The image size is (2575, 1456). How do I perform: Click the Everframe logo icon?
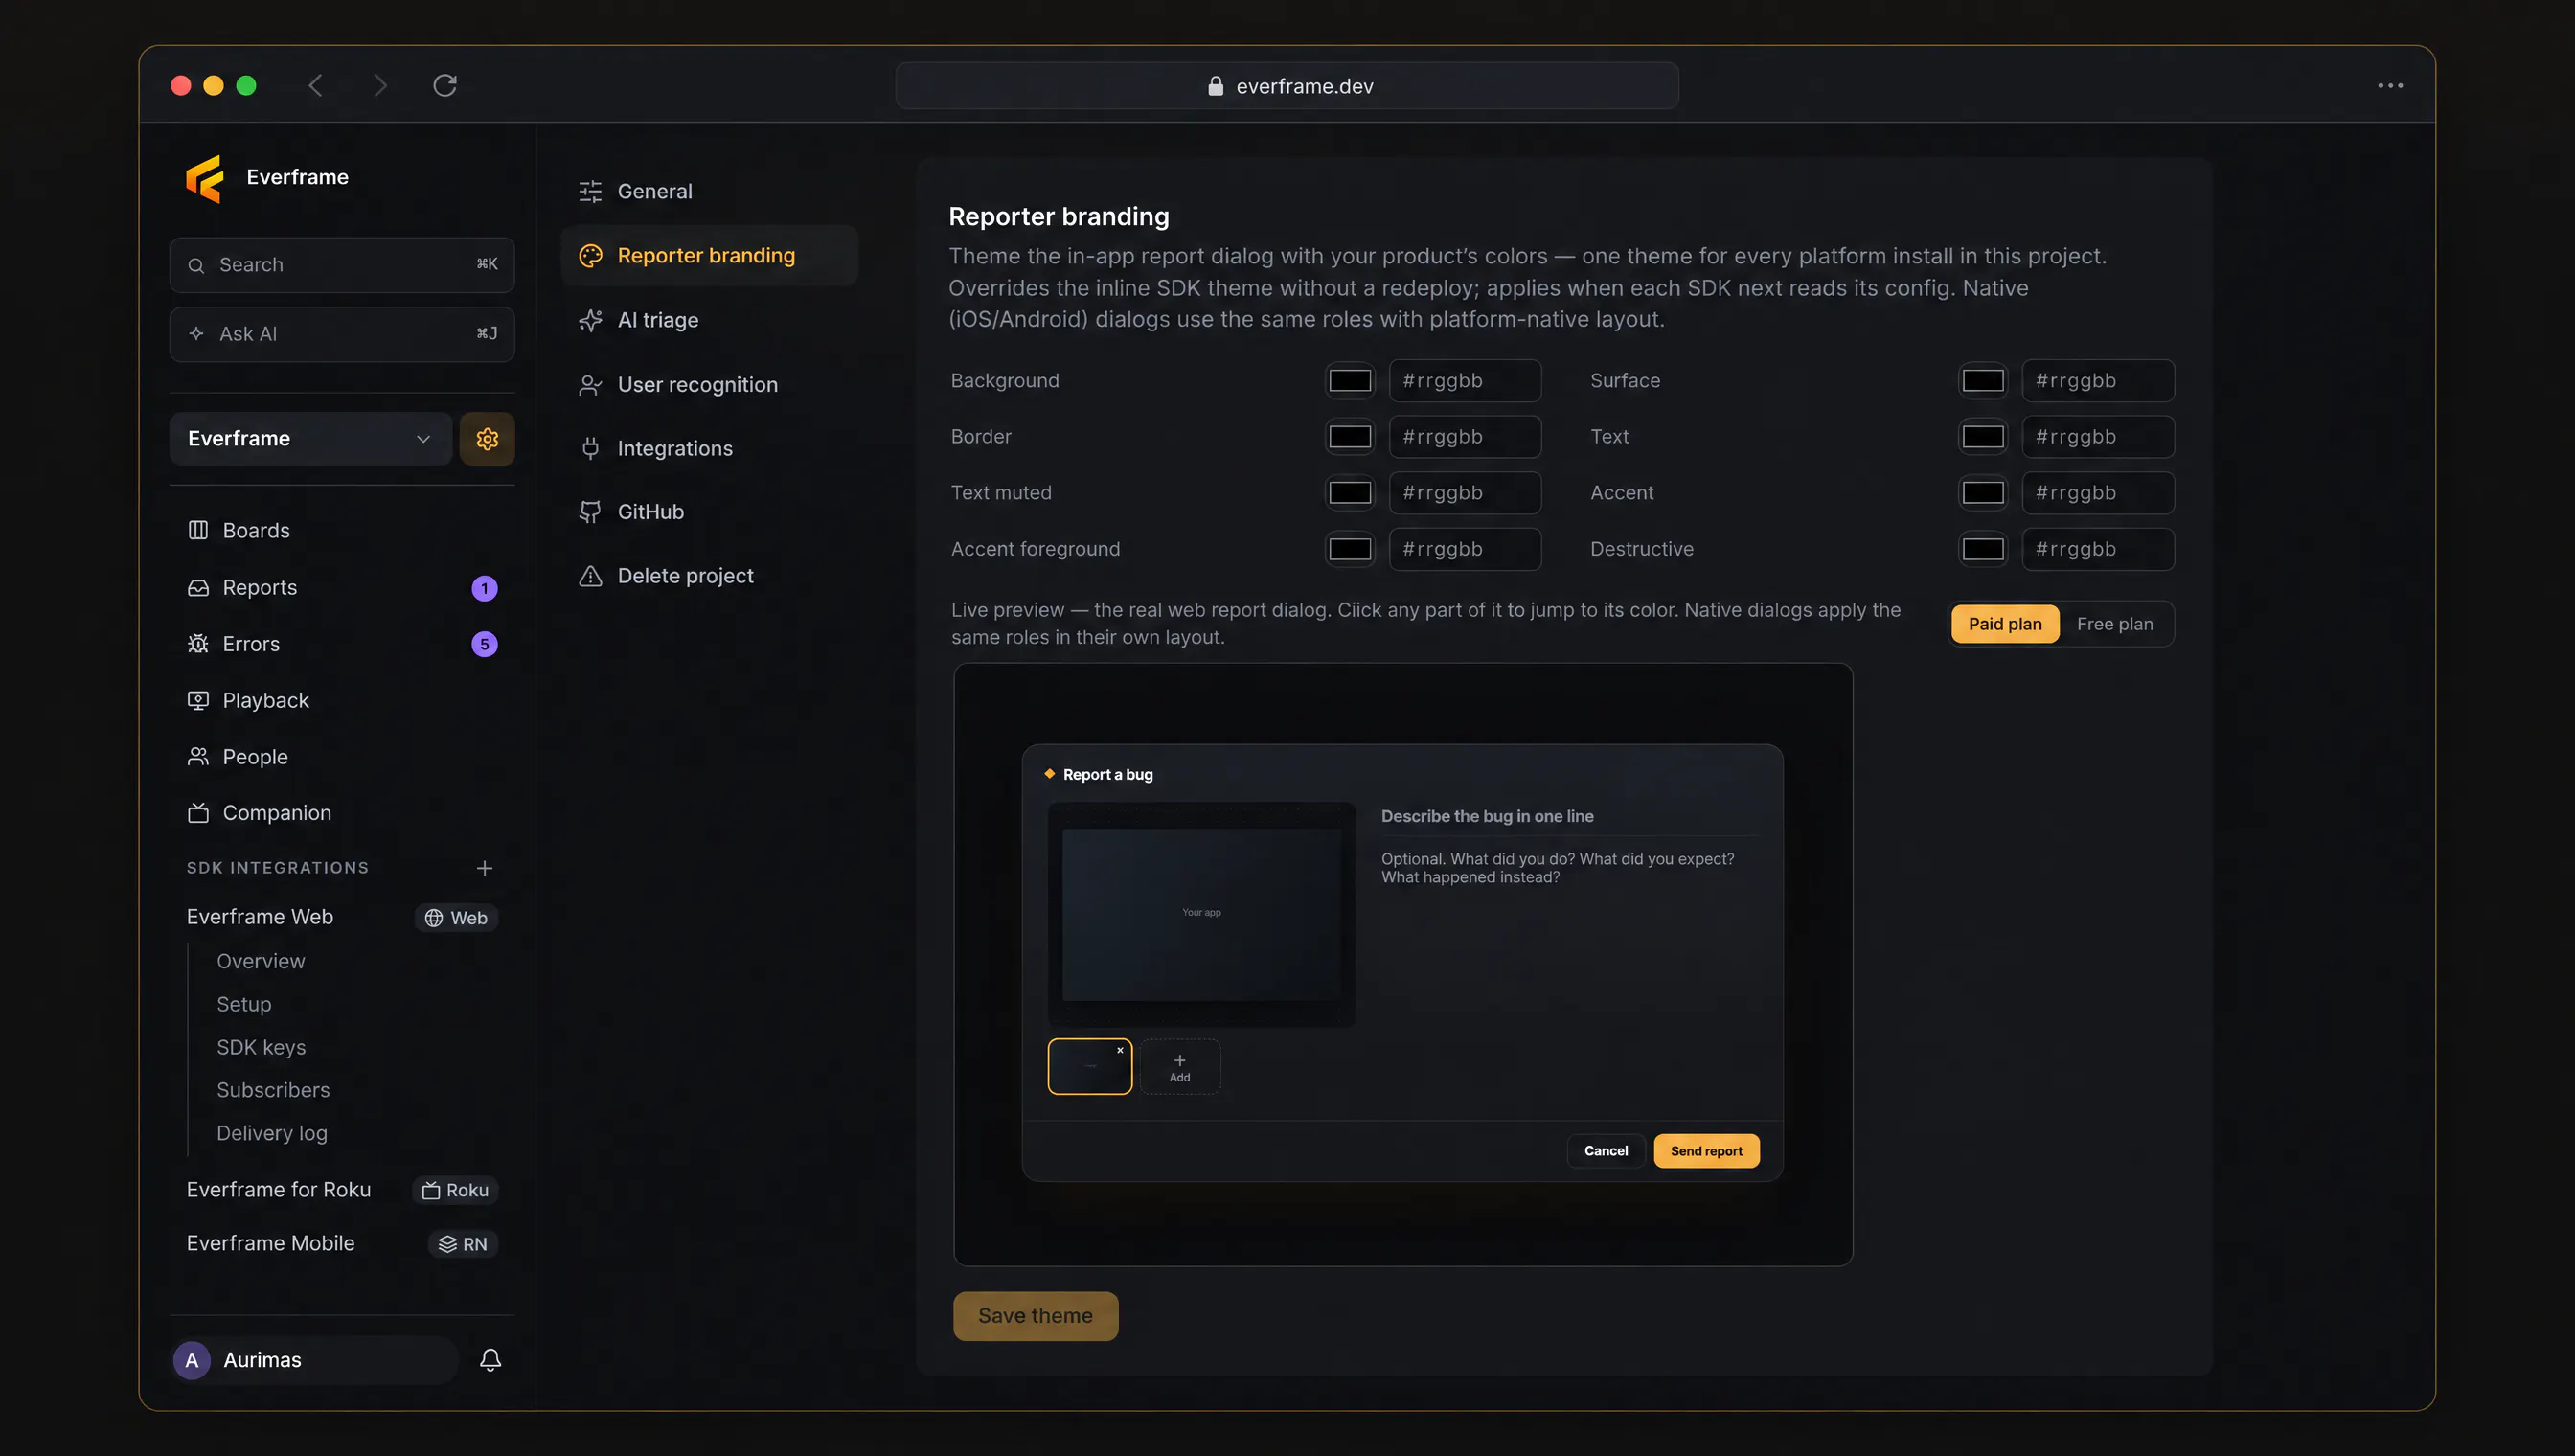tap(205, 178)
